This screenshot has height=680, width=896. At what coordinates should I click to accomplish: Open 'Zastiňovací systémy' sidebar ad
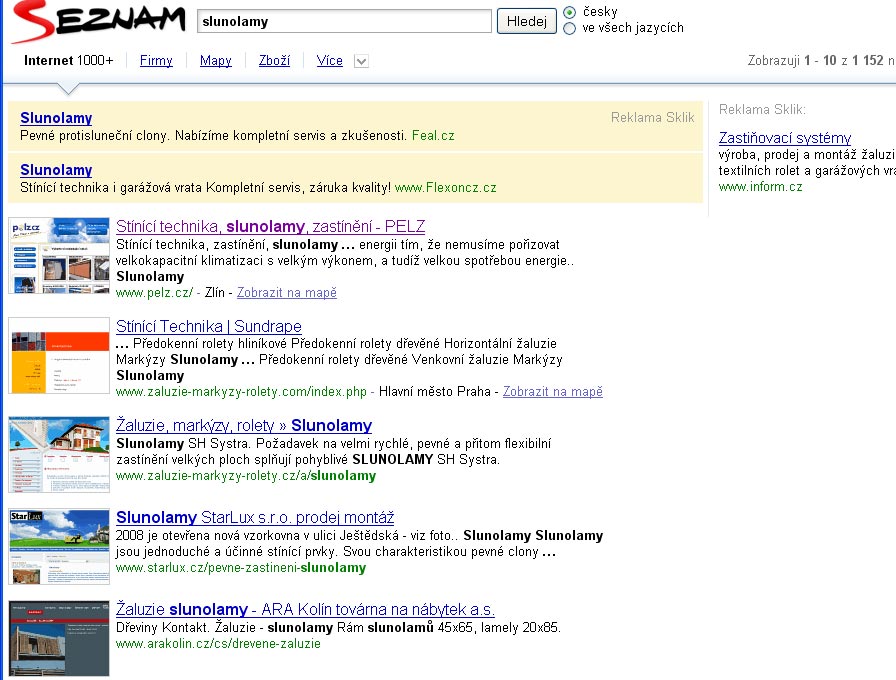[785, 138]
